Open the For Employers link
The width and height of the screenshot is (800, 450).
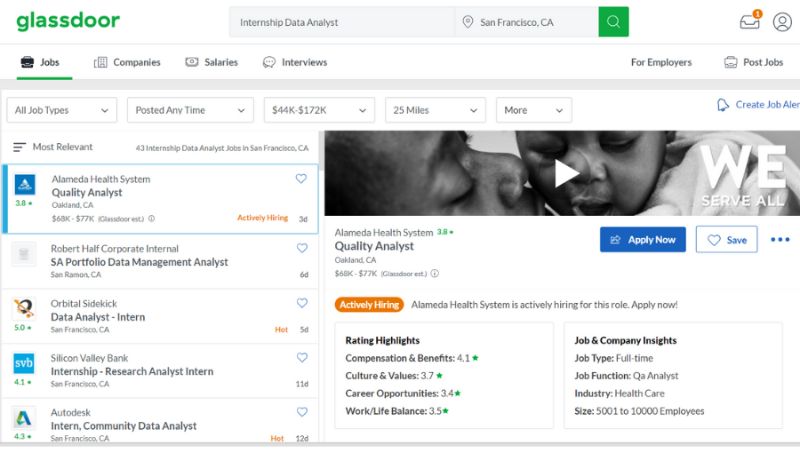[x=661, y=62]
